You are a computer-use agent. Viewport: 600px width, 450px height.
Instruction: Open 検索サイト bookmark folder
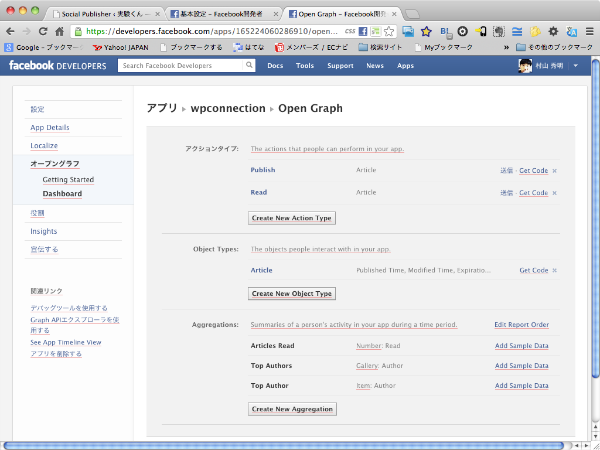[380, 47]
